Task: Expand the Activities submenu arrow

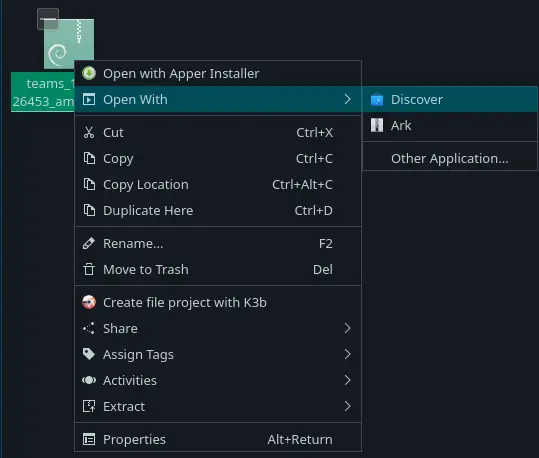Action: click(x=348, y=380)
